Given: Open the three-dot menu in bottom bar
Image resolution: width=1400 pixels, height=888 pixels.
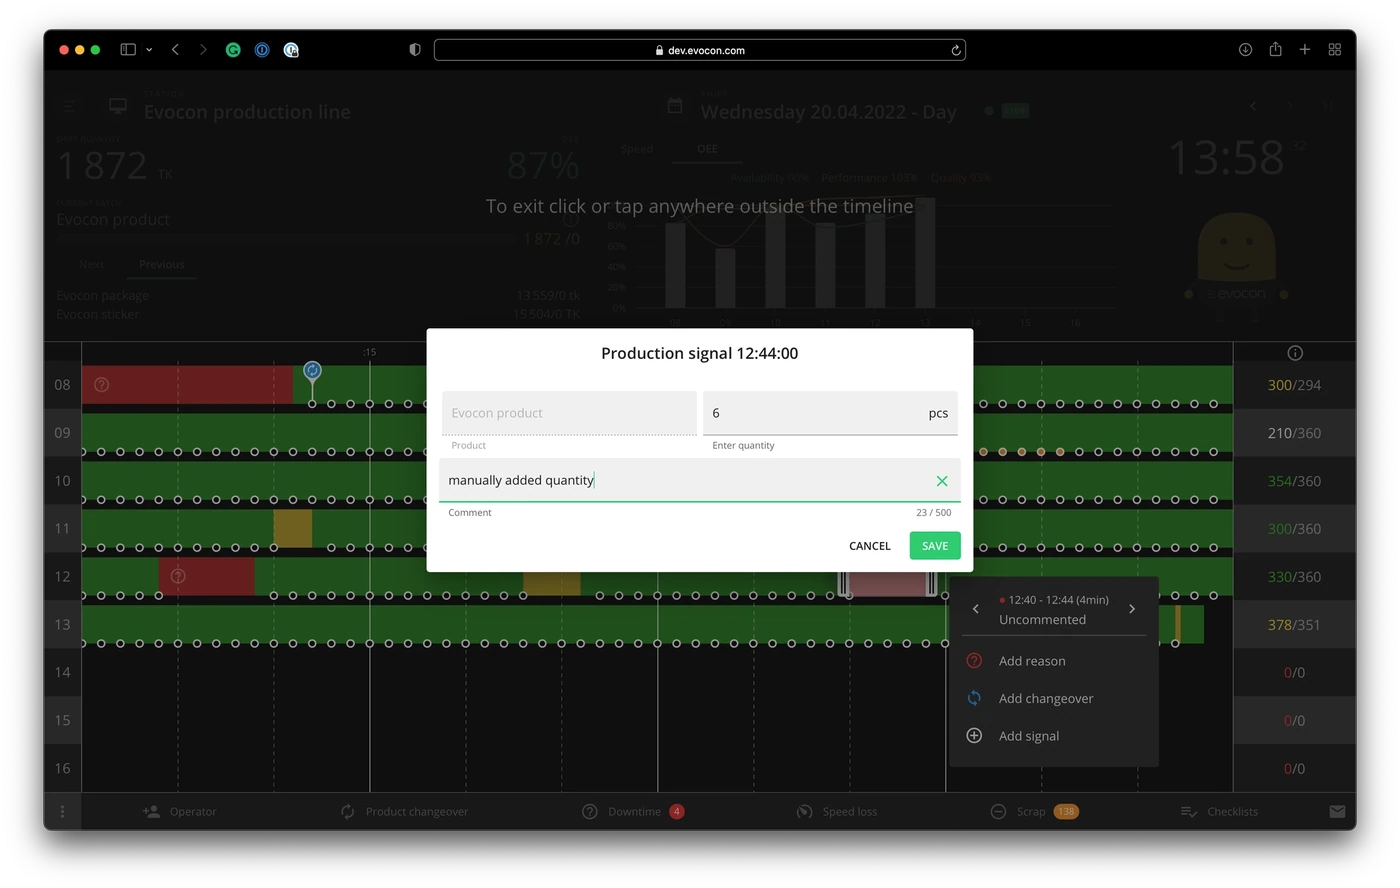Looking at the screenshot, I should pyautogui.click(x=62, y=811).
